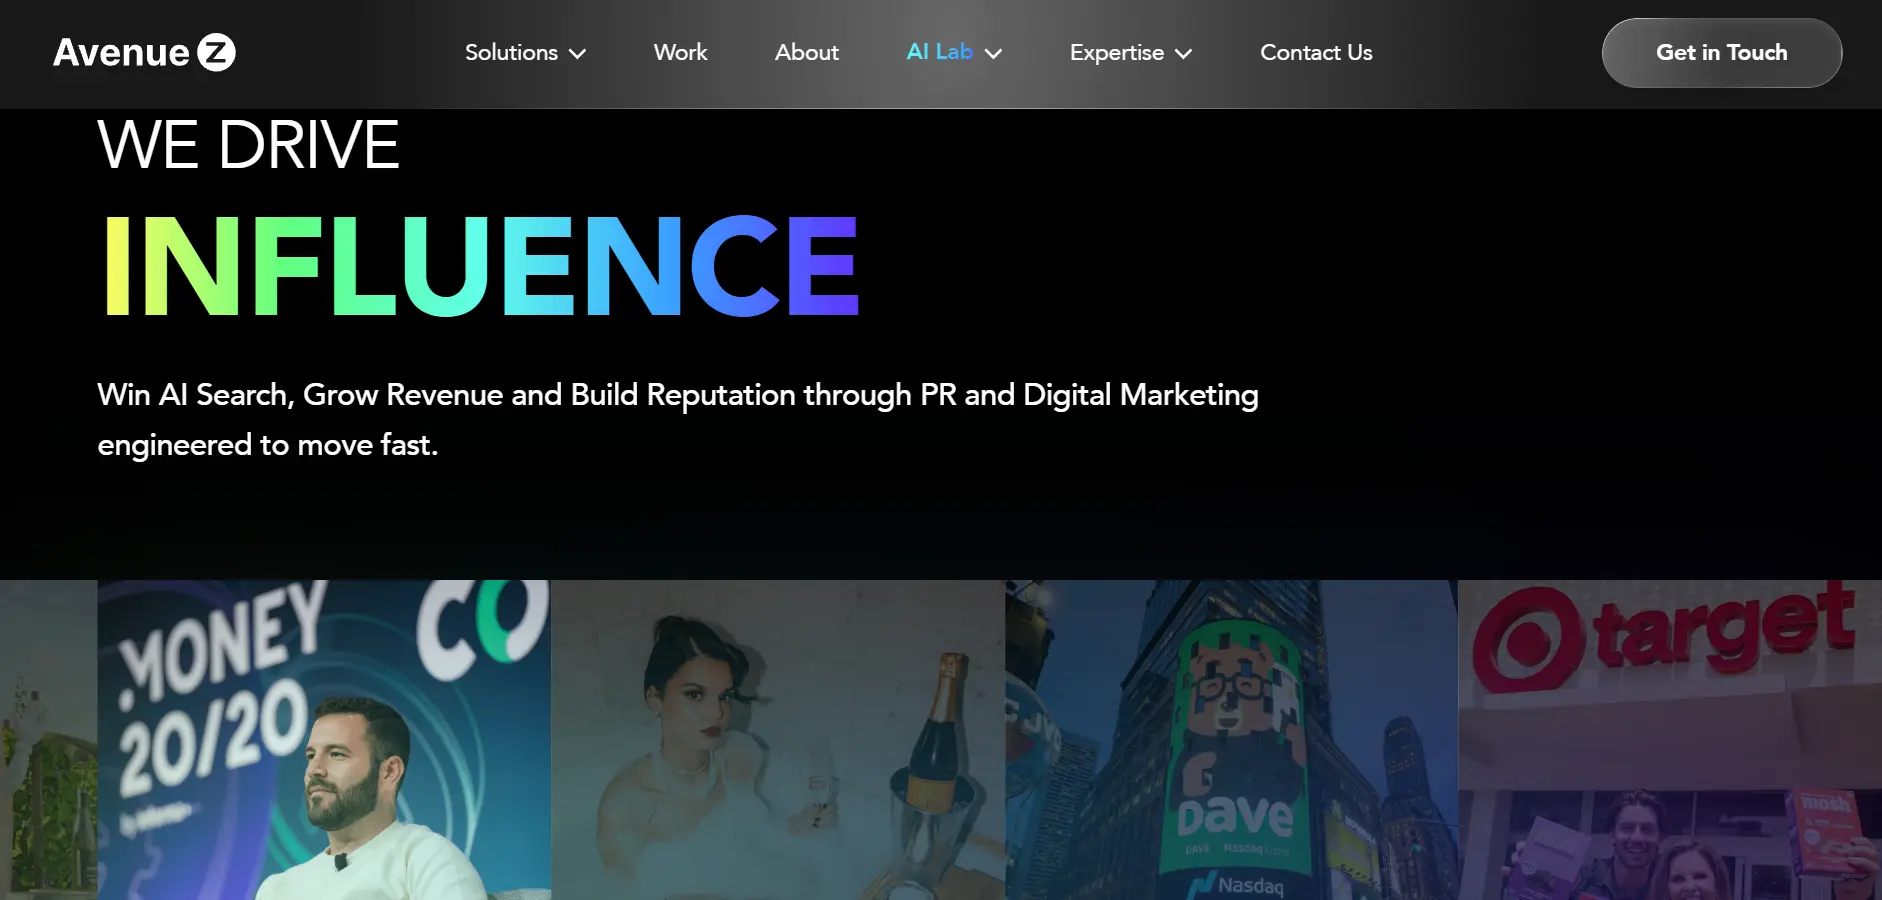This screenshot has width=1882, height=900.
Task: Expand the Expertise dropdown chevron
Action: [x=1183, y=54]
